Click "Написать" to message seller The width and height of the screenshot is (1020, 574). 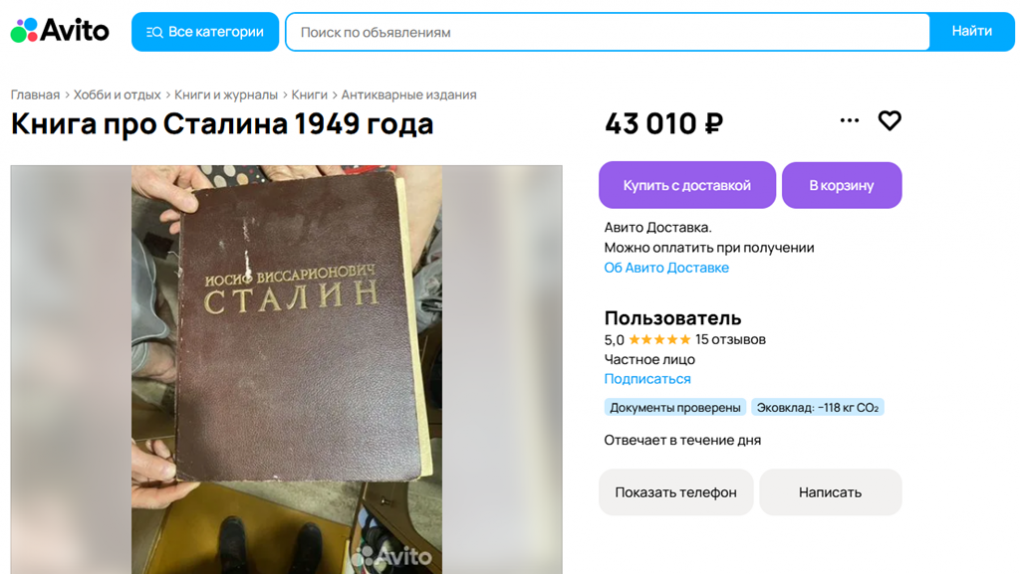point(830,492)
